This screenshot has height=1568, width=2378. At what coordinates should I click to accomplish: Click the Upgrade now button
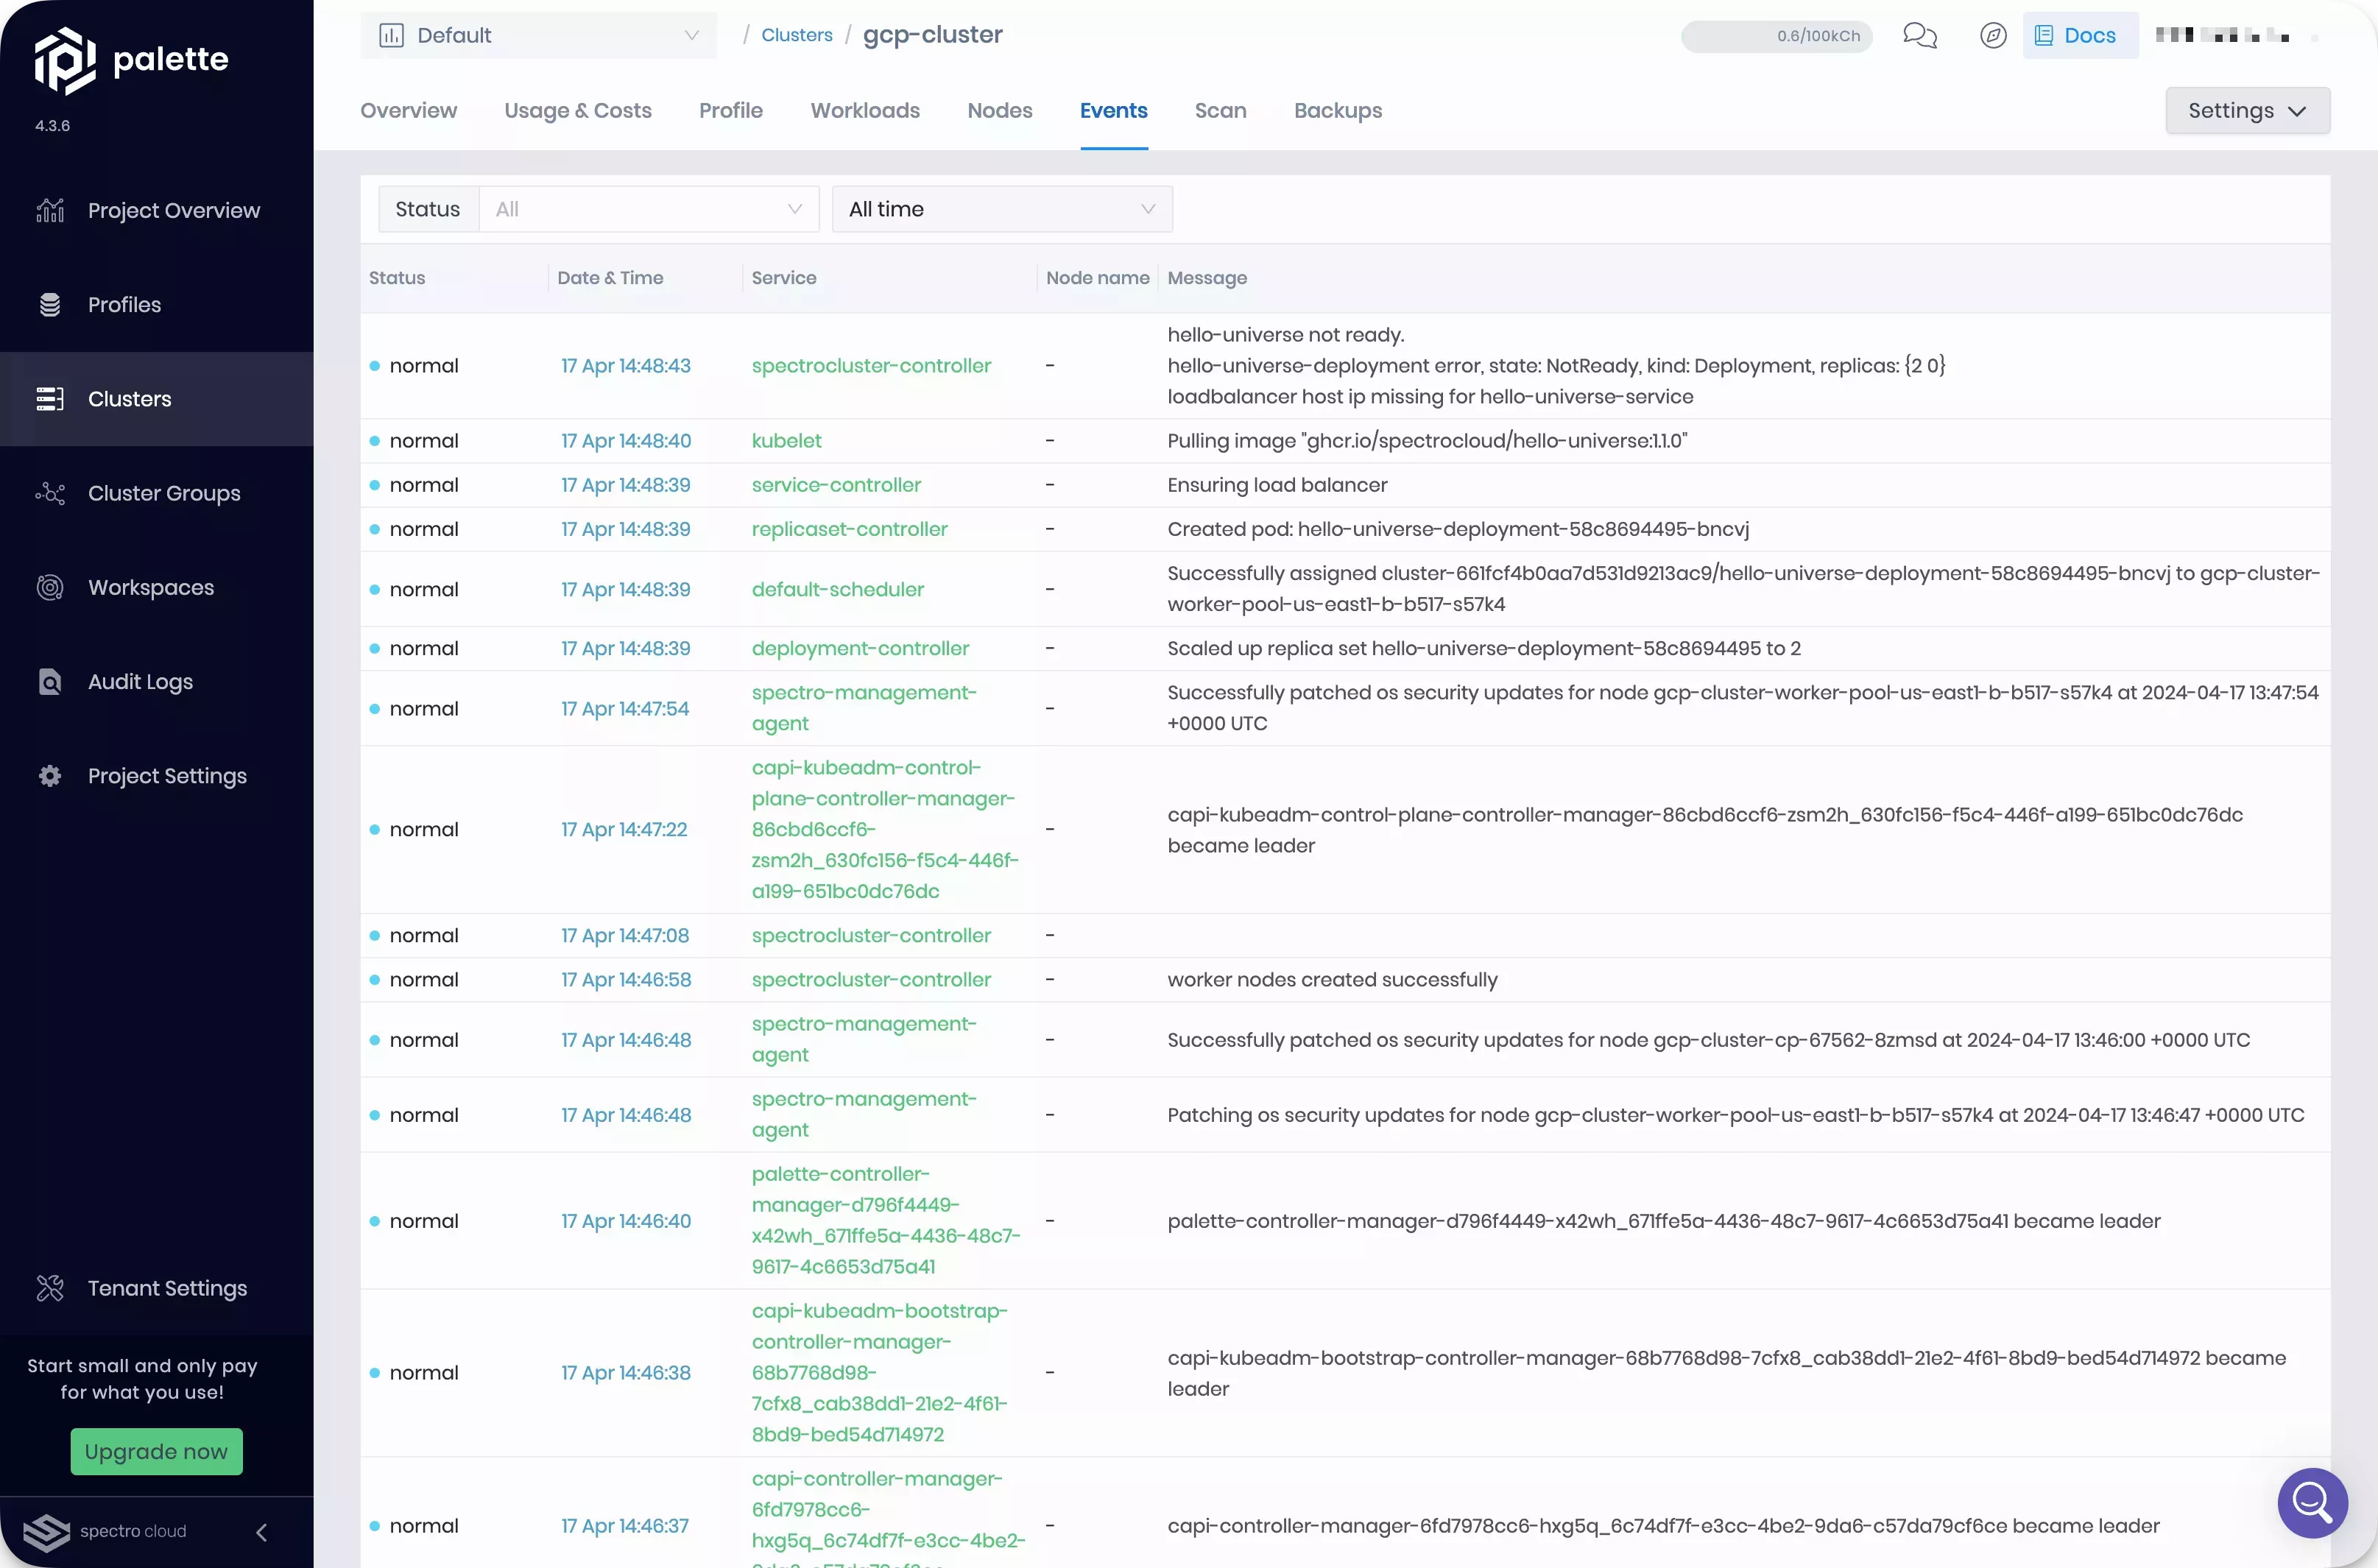click(x=156, y=1451)
